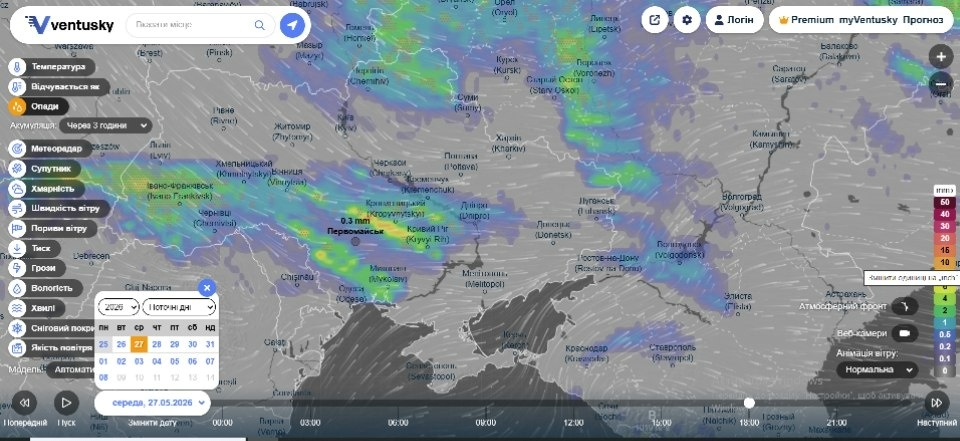Jump to previous step (Попередній)
Image resolution: width=960 pixels, height=441 pixels.
click(24, 403)
